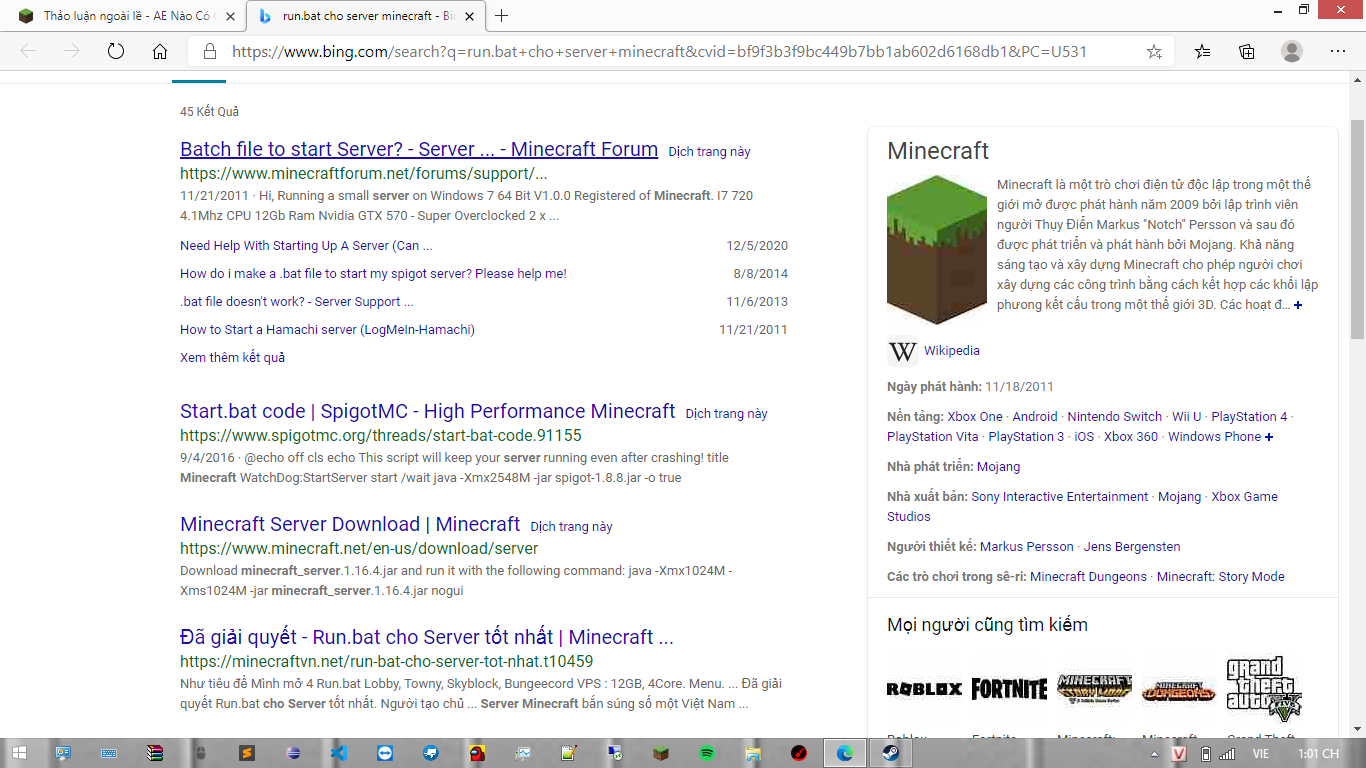
Task: Open Need Help With Starting Up A Server
Action: pyautogui.click(x=306, y=246)
